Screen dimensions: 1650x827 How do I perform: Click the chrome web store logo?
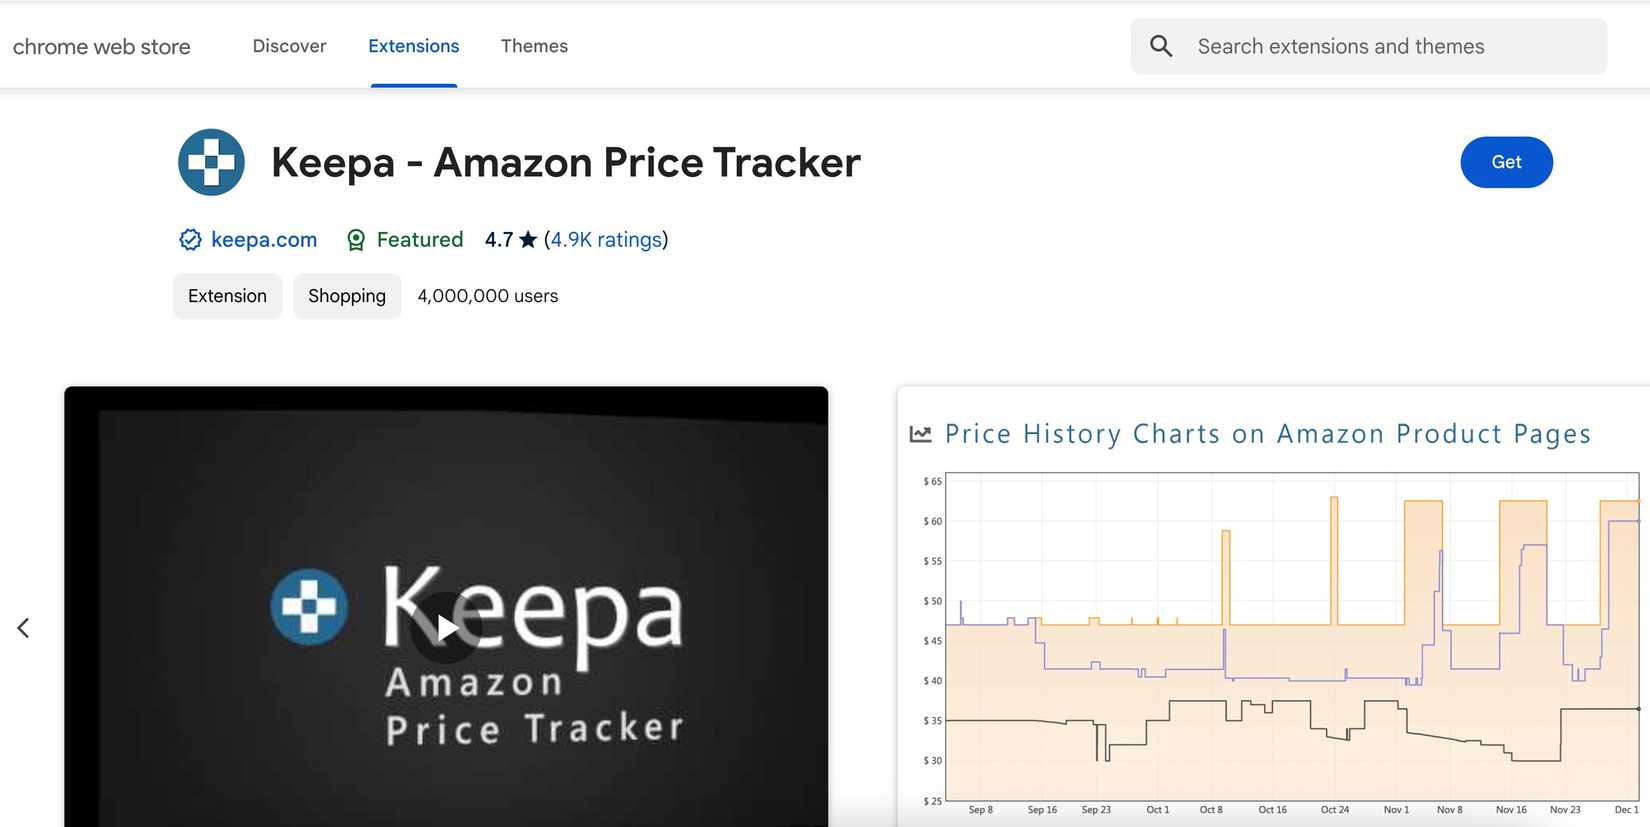(x=101, y=46)
